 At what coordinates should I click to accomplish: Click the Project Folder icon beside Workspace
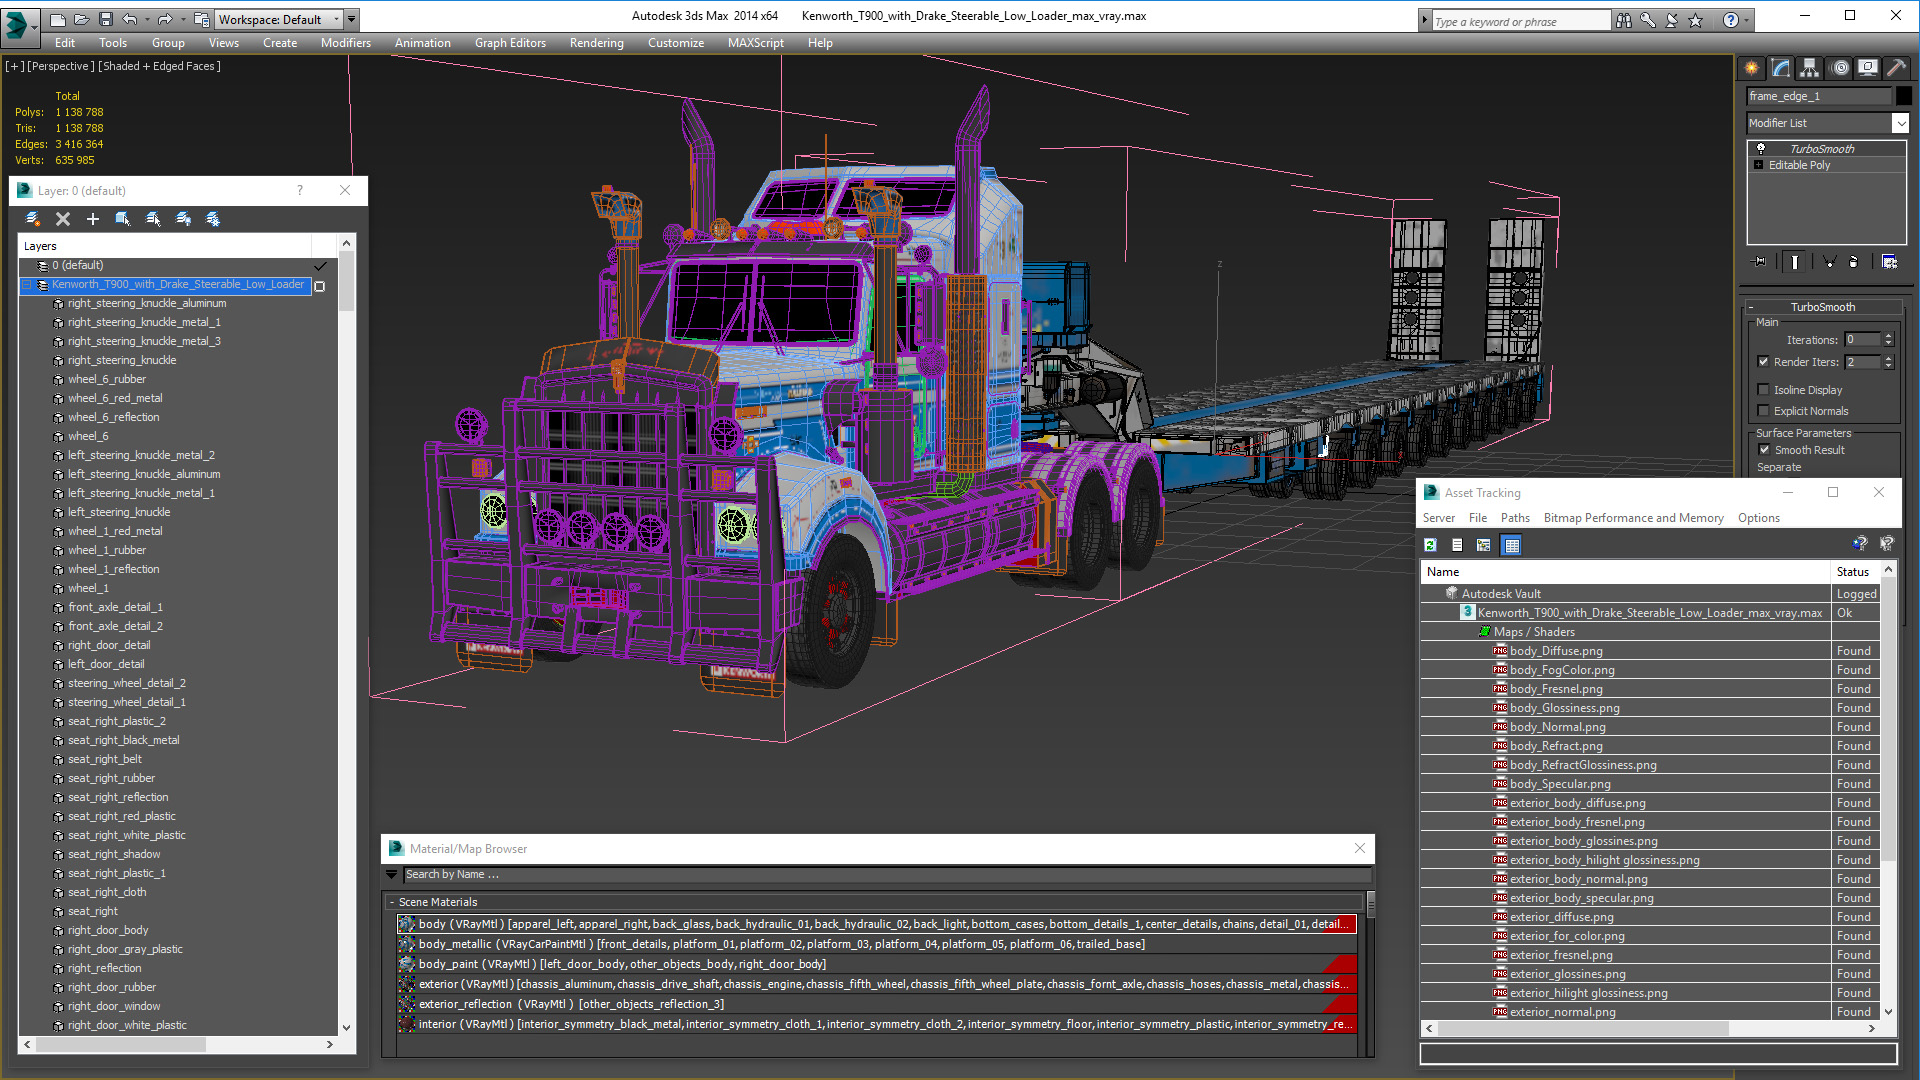coord(202,19)
